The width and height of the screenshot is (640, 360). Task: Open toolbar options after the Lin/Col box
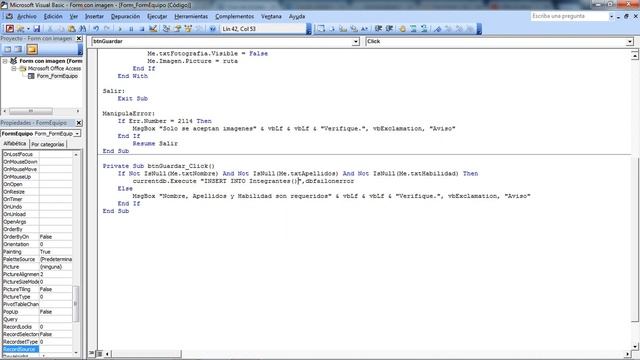coord(309,29)
